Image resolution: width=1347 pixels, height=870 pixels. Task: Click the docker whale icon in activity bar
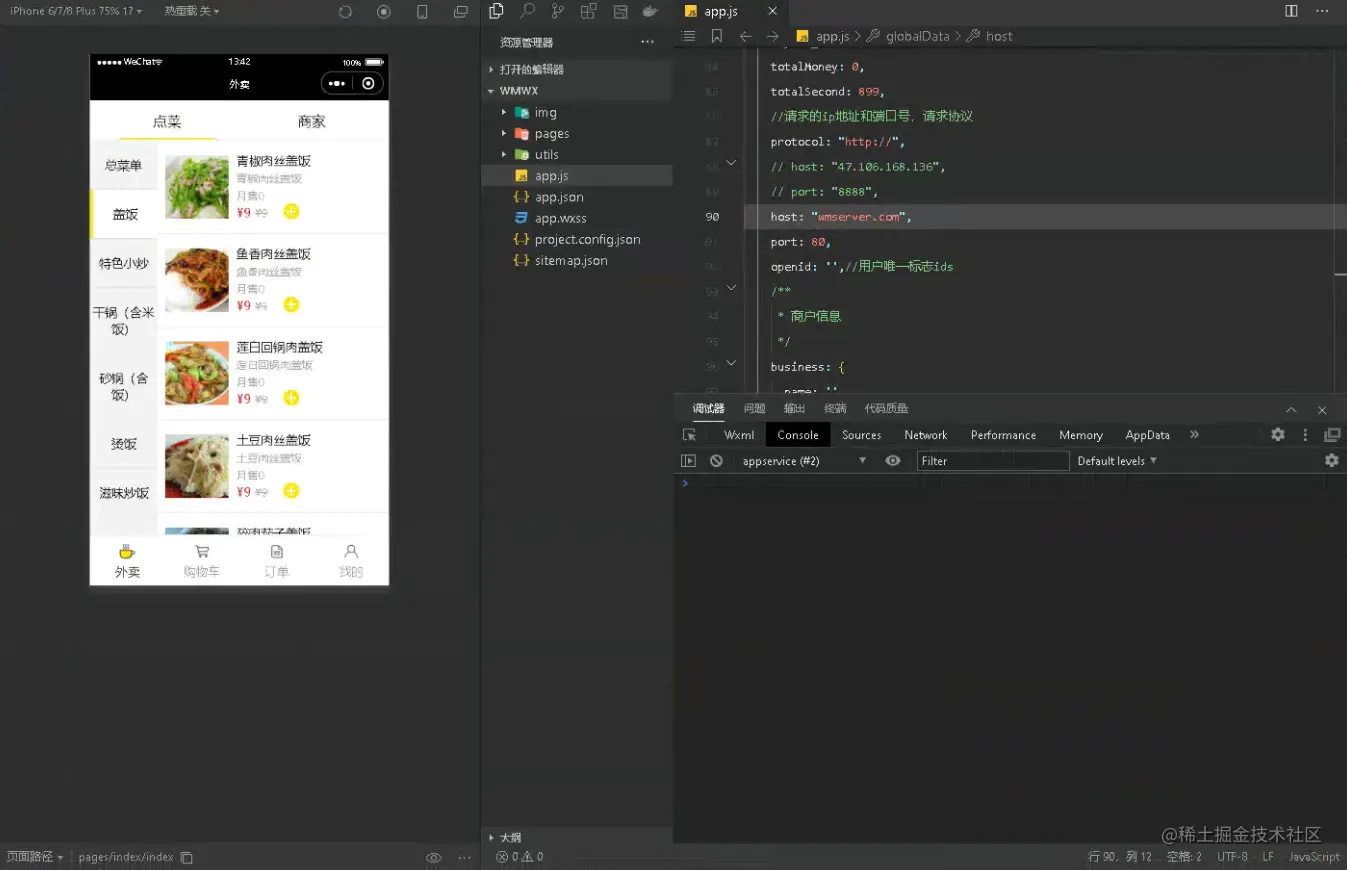coord(650,11)
